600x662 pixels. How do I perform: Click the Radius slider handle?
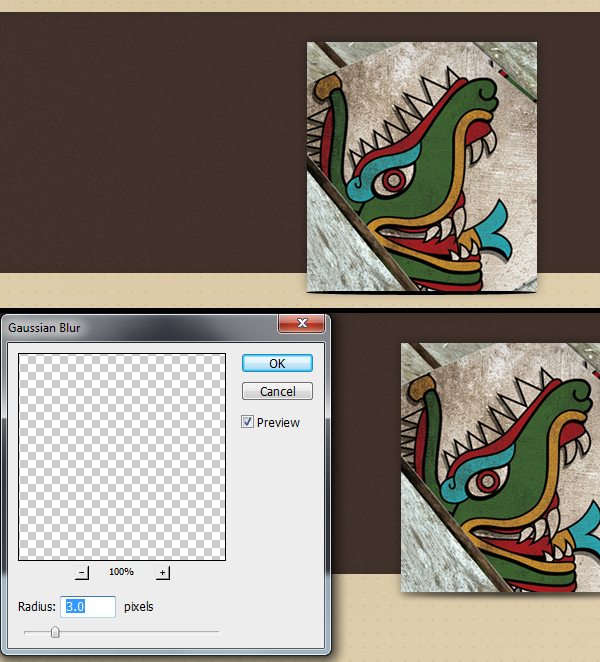[x=55, y=632]
